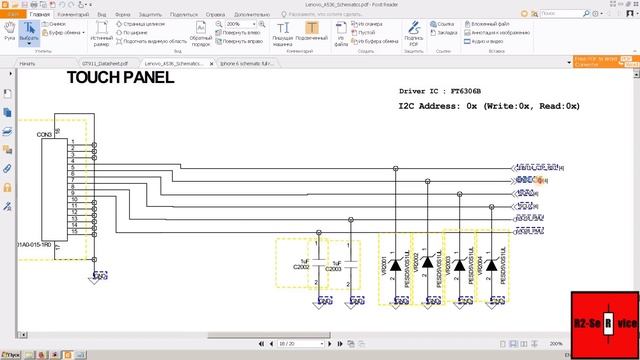The width and height of the screenshot is (640, 360).
Task: Click the Print icon in quick access toolbar
Action: 34,4
